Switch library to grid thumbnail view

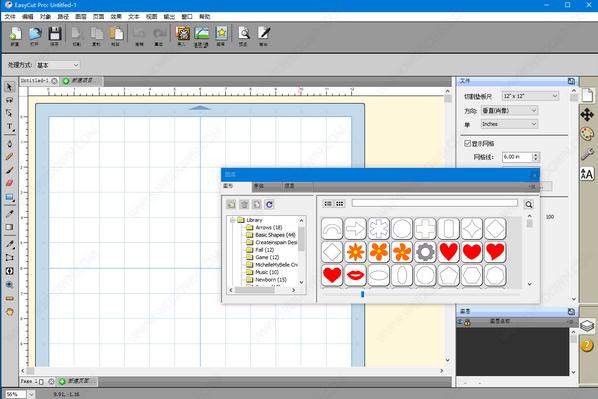(339, 204)
